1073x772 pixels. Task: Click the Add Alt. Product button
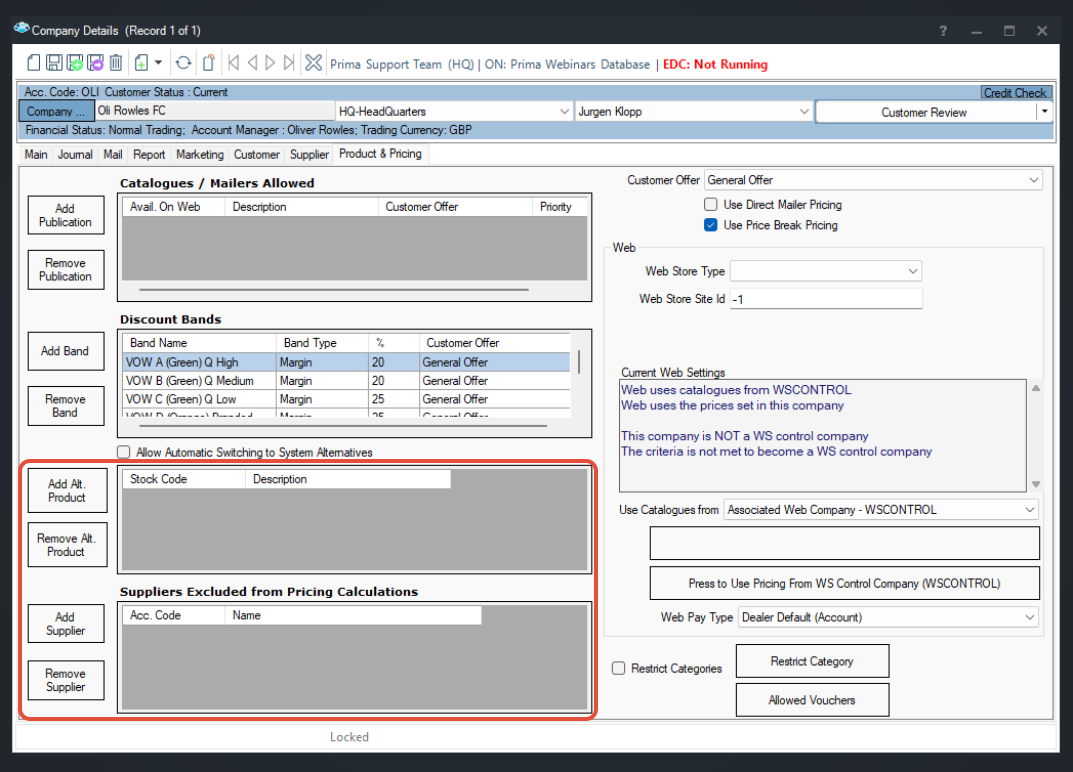67,491
